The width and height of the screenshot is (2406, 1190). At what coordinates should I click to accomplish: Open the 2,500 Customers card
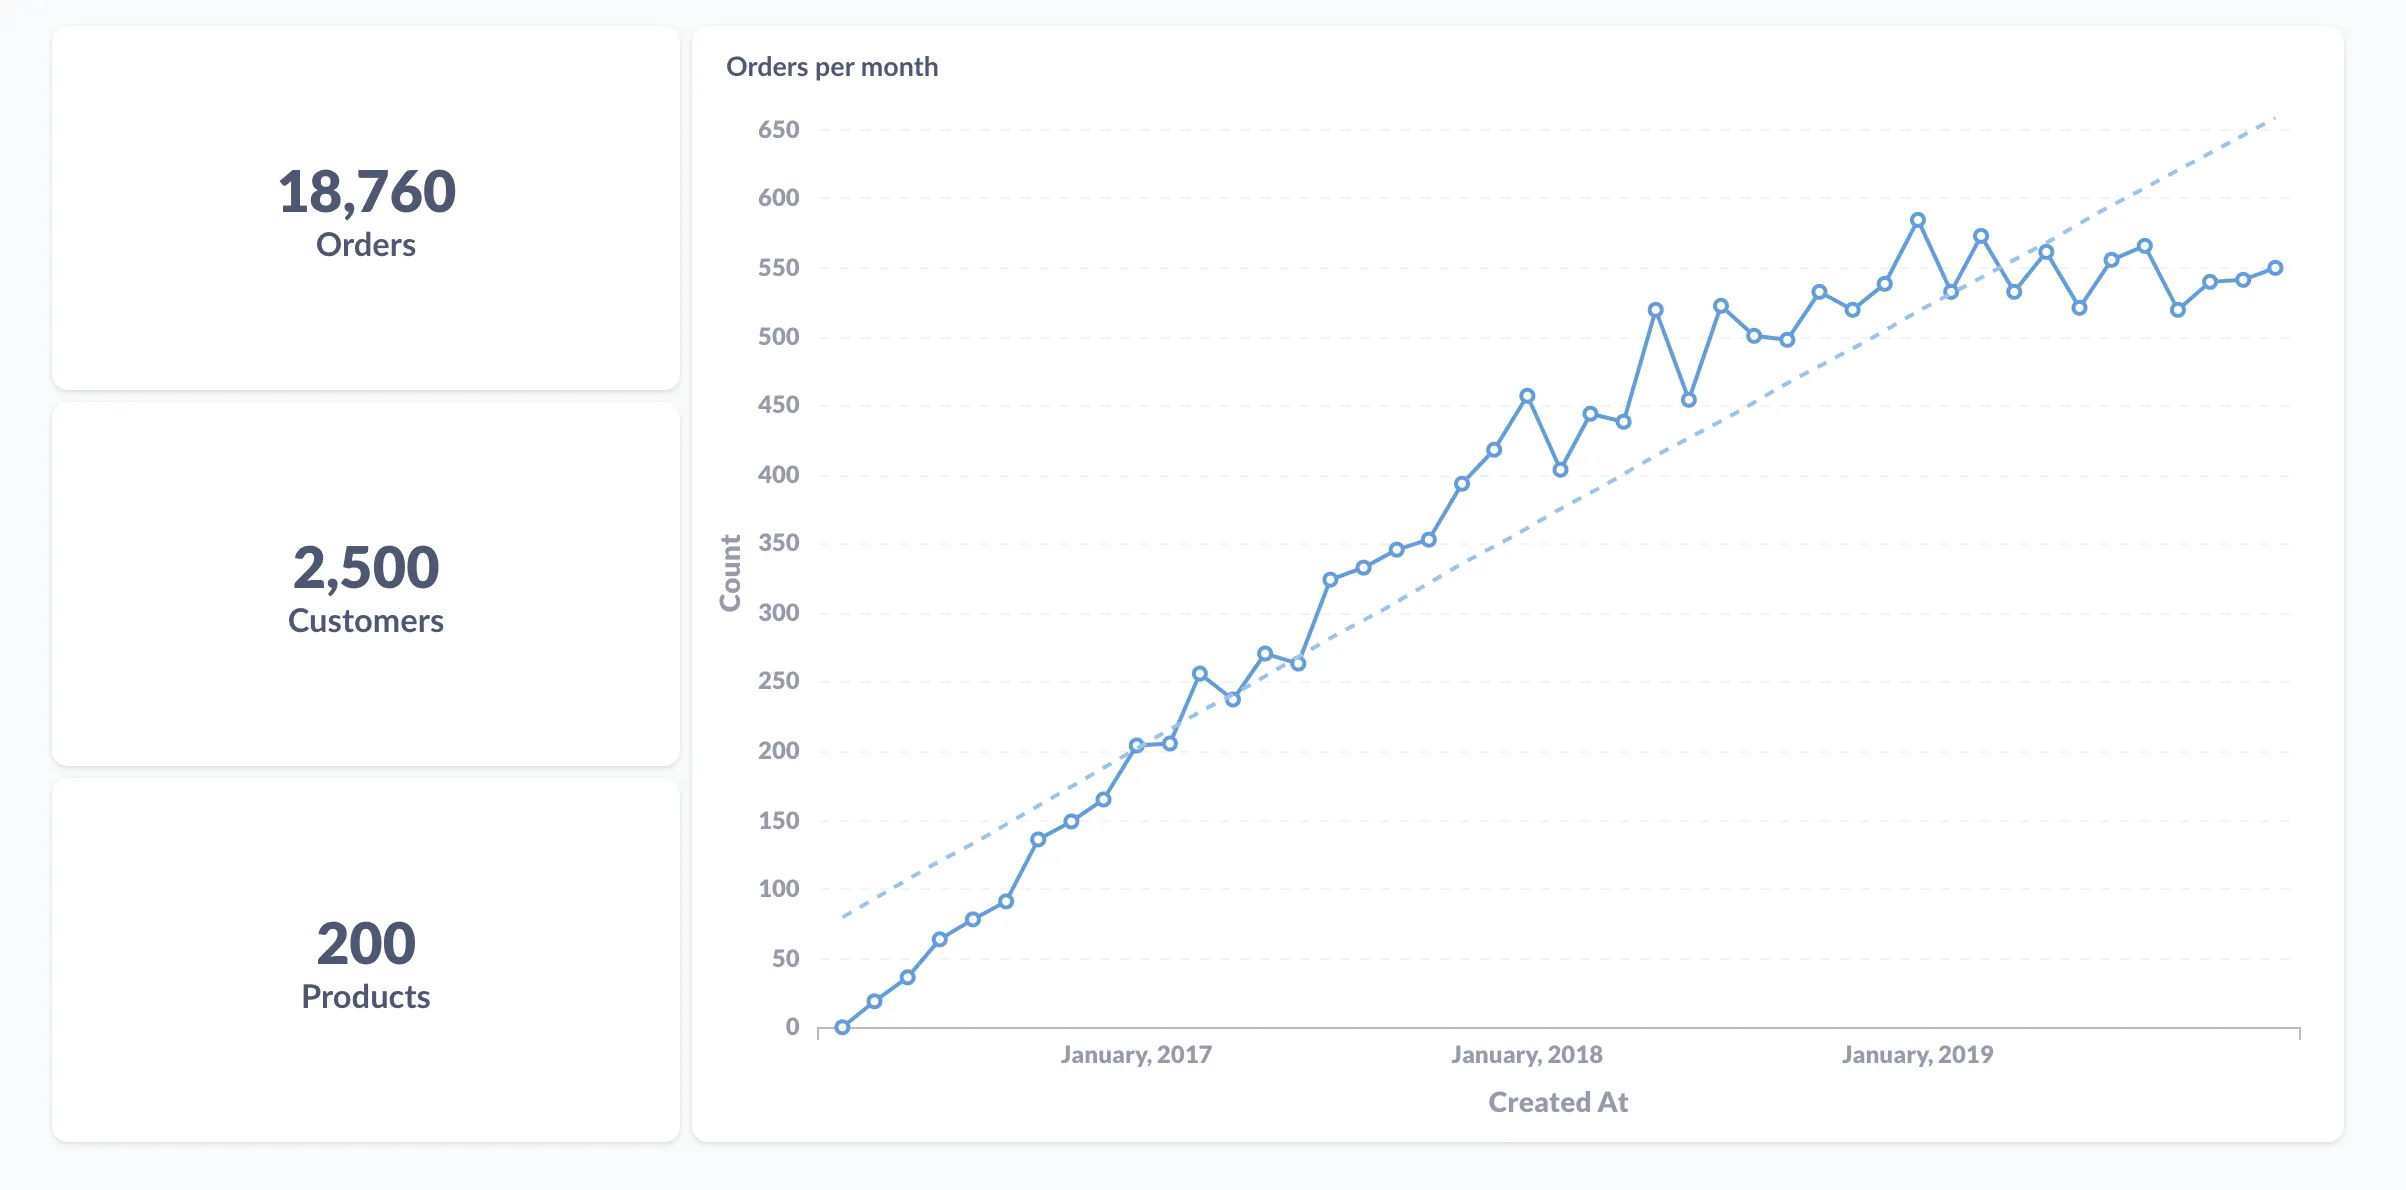(366, 583)
